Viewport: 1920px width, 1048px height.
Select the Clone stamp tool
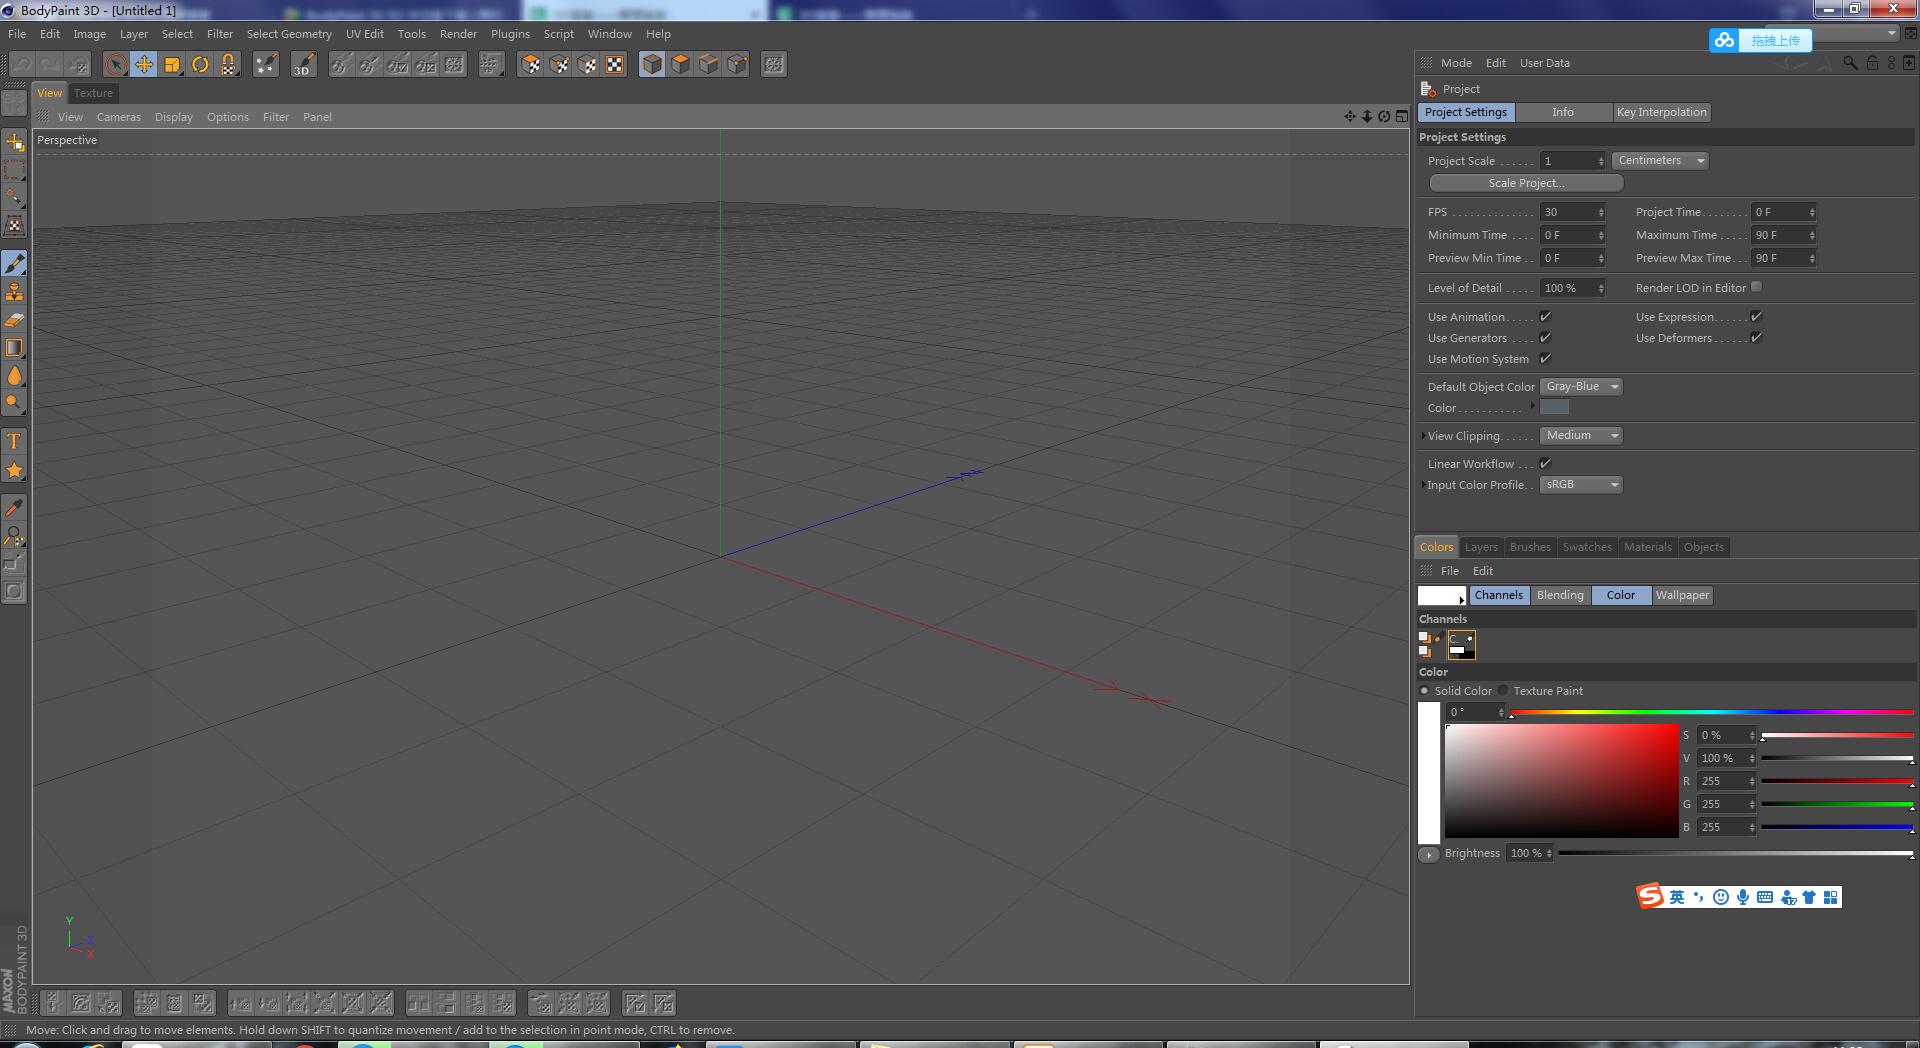15,292
